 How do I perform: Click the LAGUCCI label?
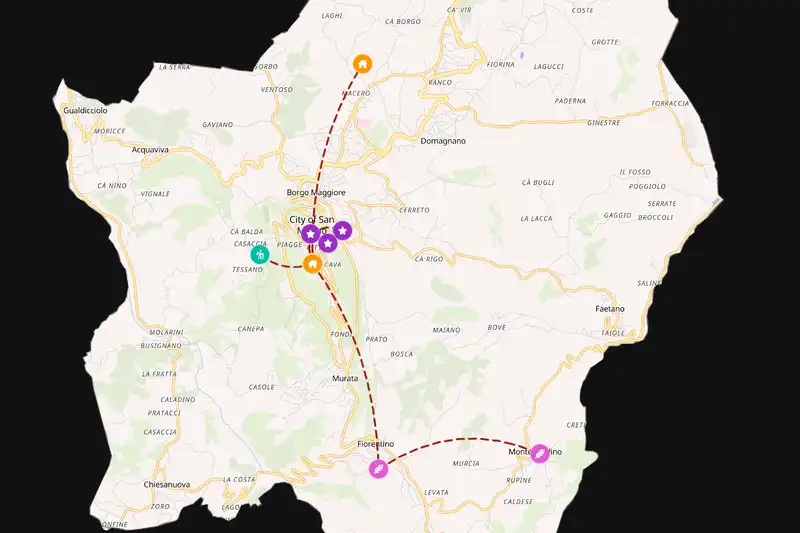coord(548,66)
